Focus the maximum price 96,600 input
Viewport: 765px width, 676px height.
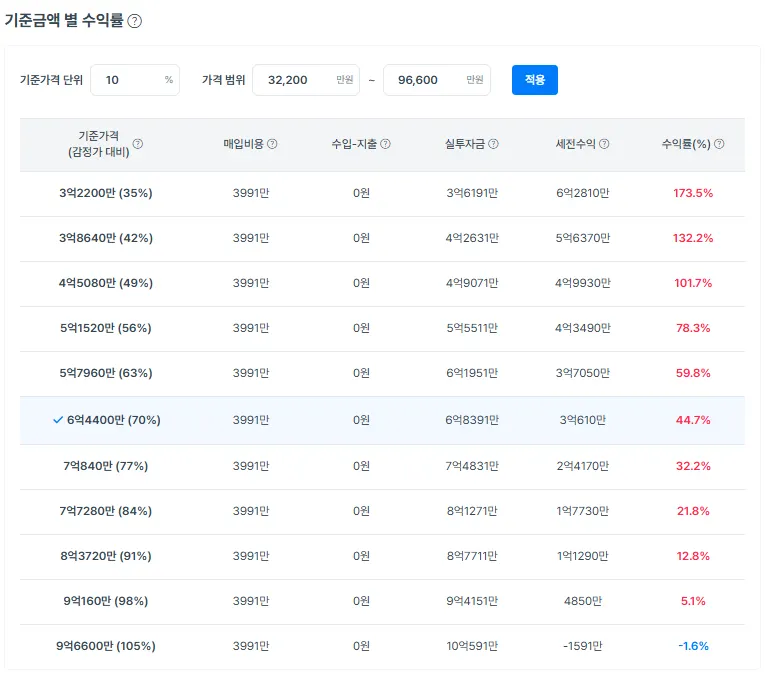point(437,80)
